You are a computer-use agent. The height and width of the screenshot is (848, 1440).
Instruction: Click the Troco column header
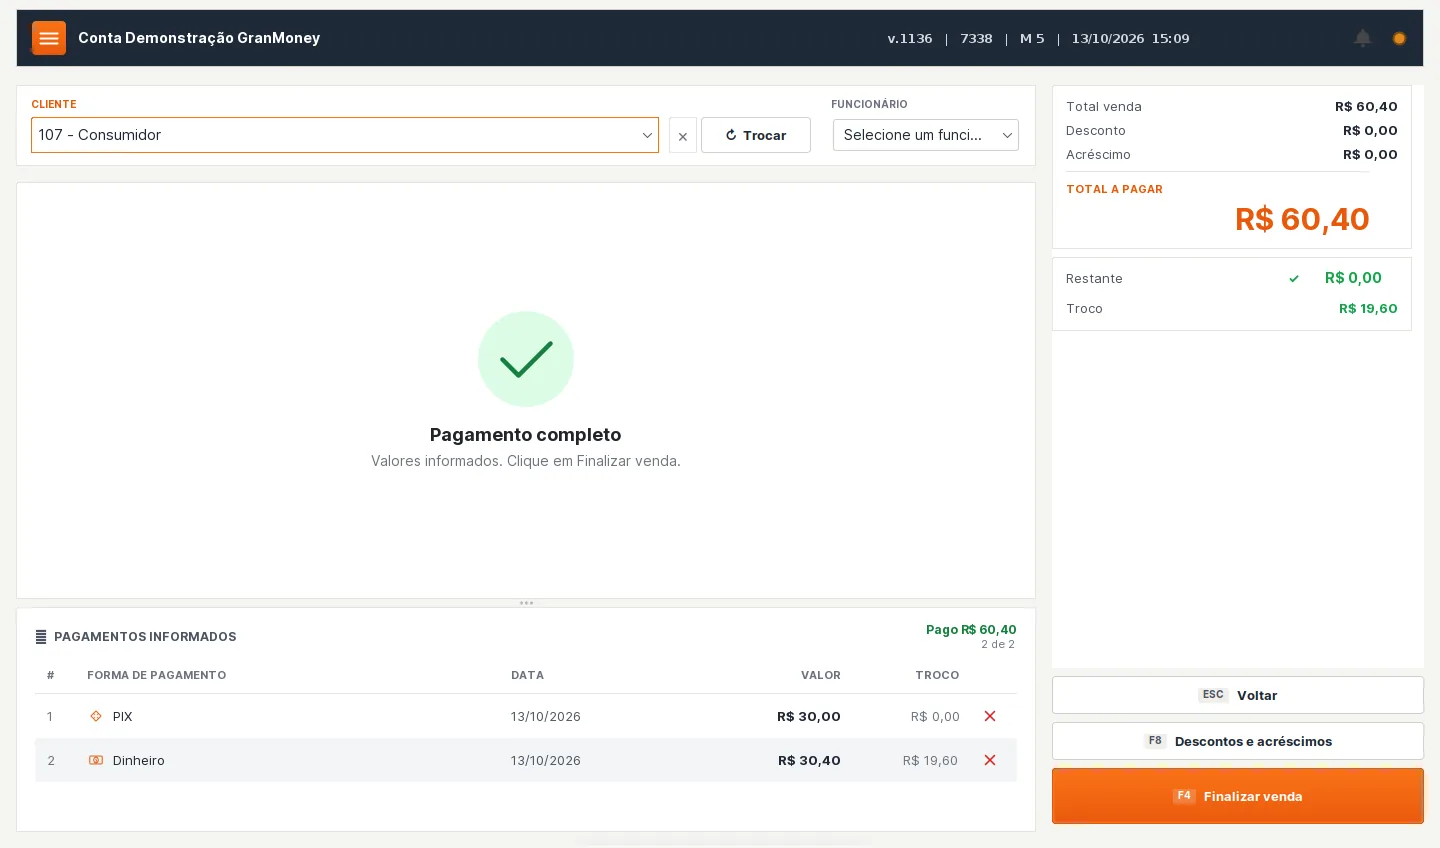pyautogui.click(x=937, y=675)
